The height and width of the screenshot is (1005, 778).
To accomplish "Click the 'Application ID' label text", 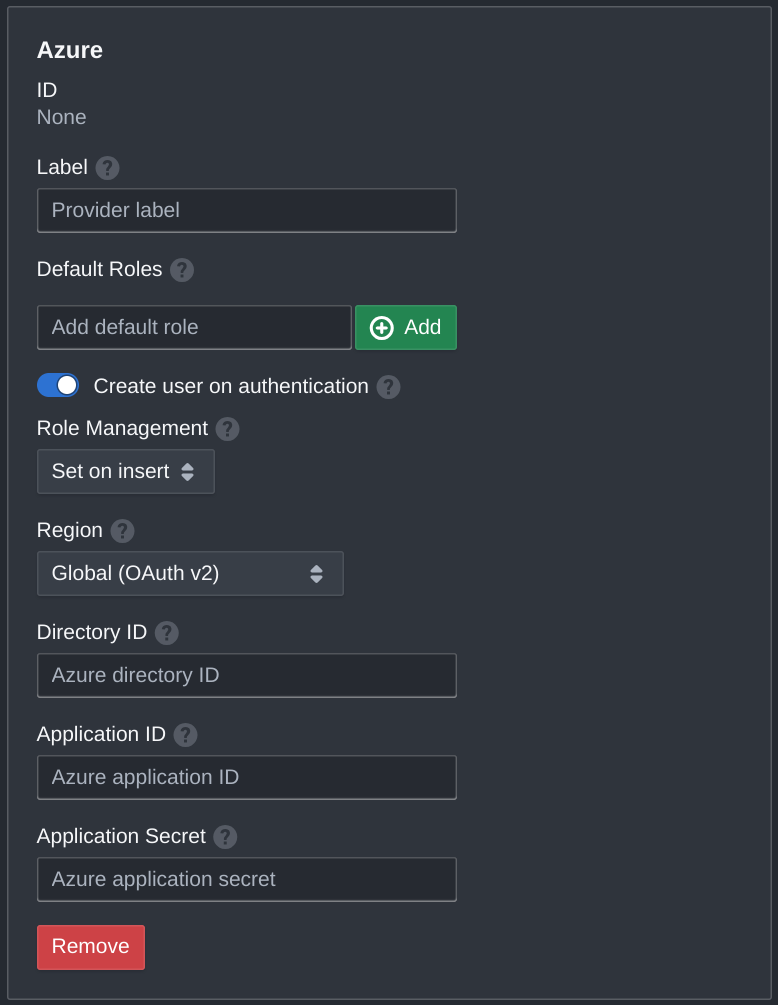I will point(101,734).
